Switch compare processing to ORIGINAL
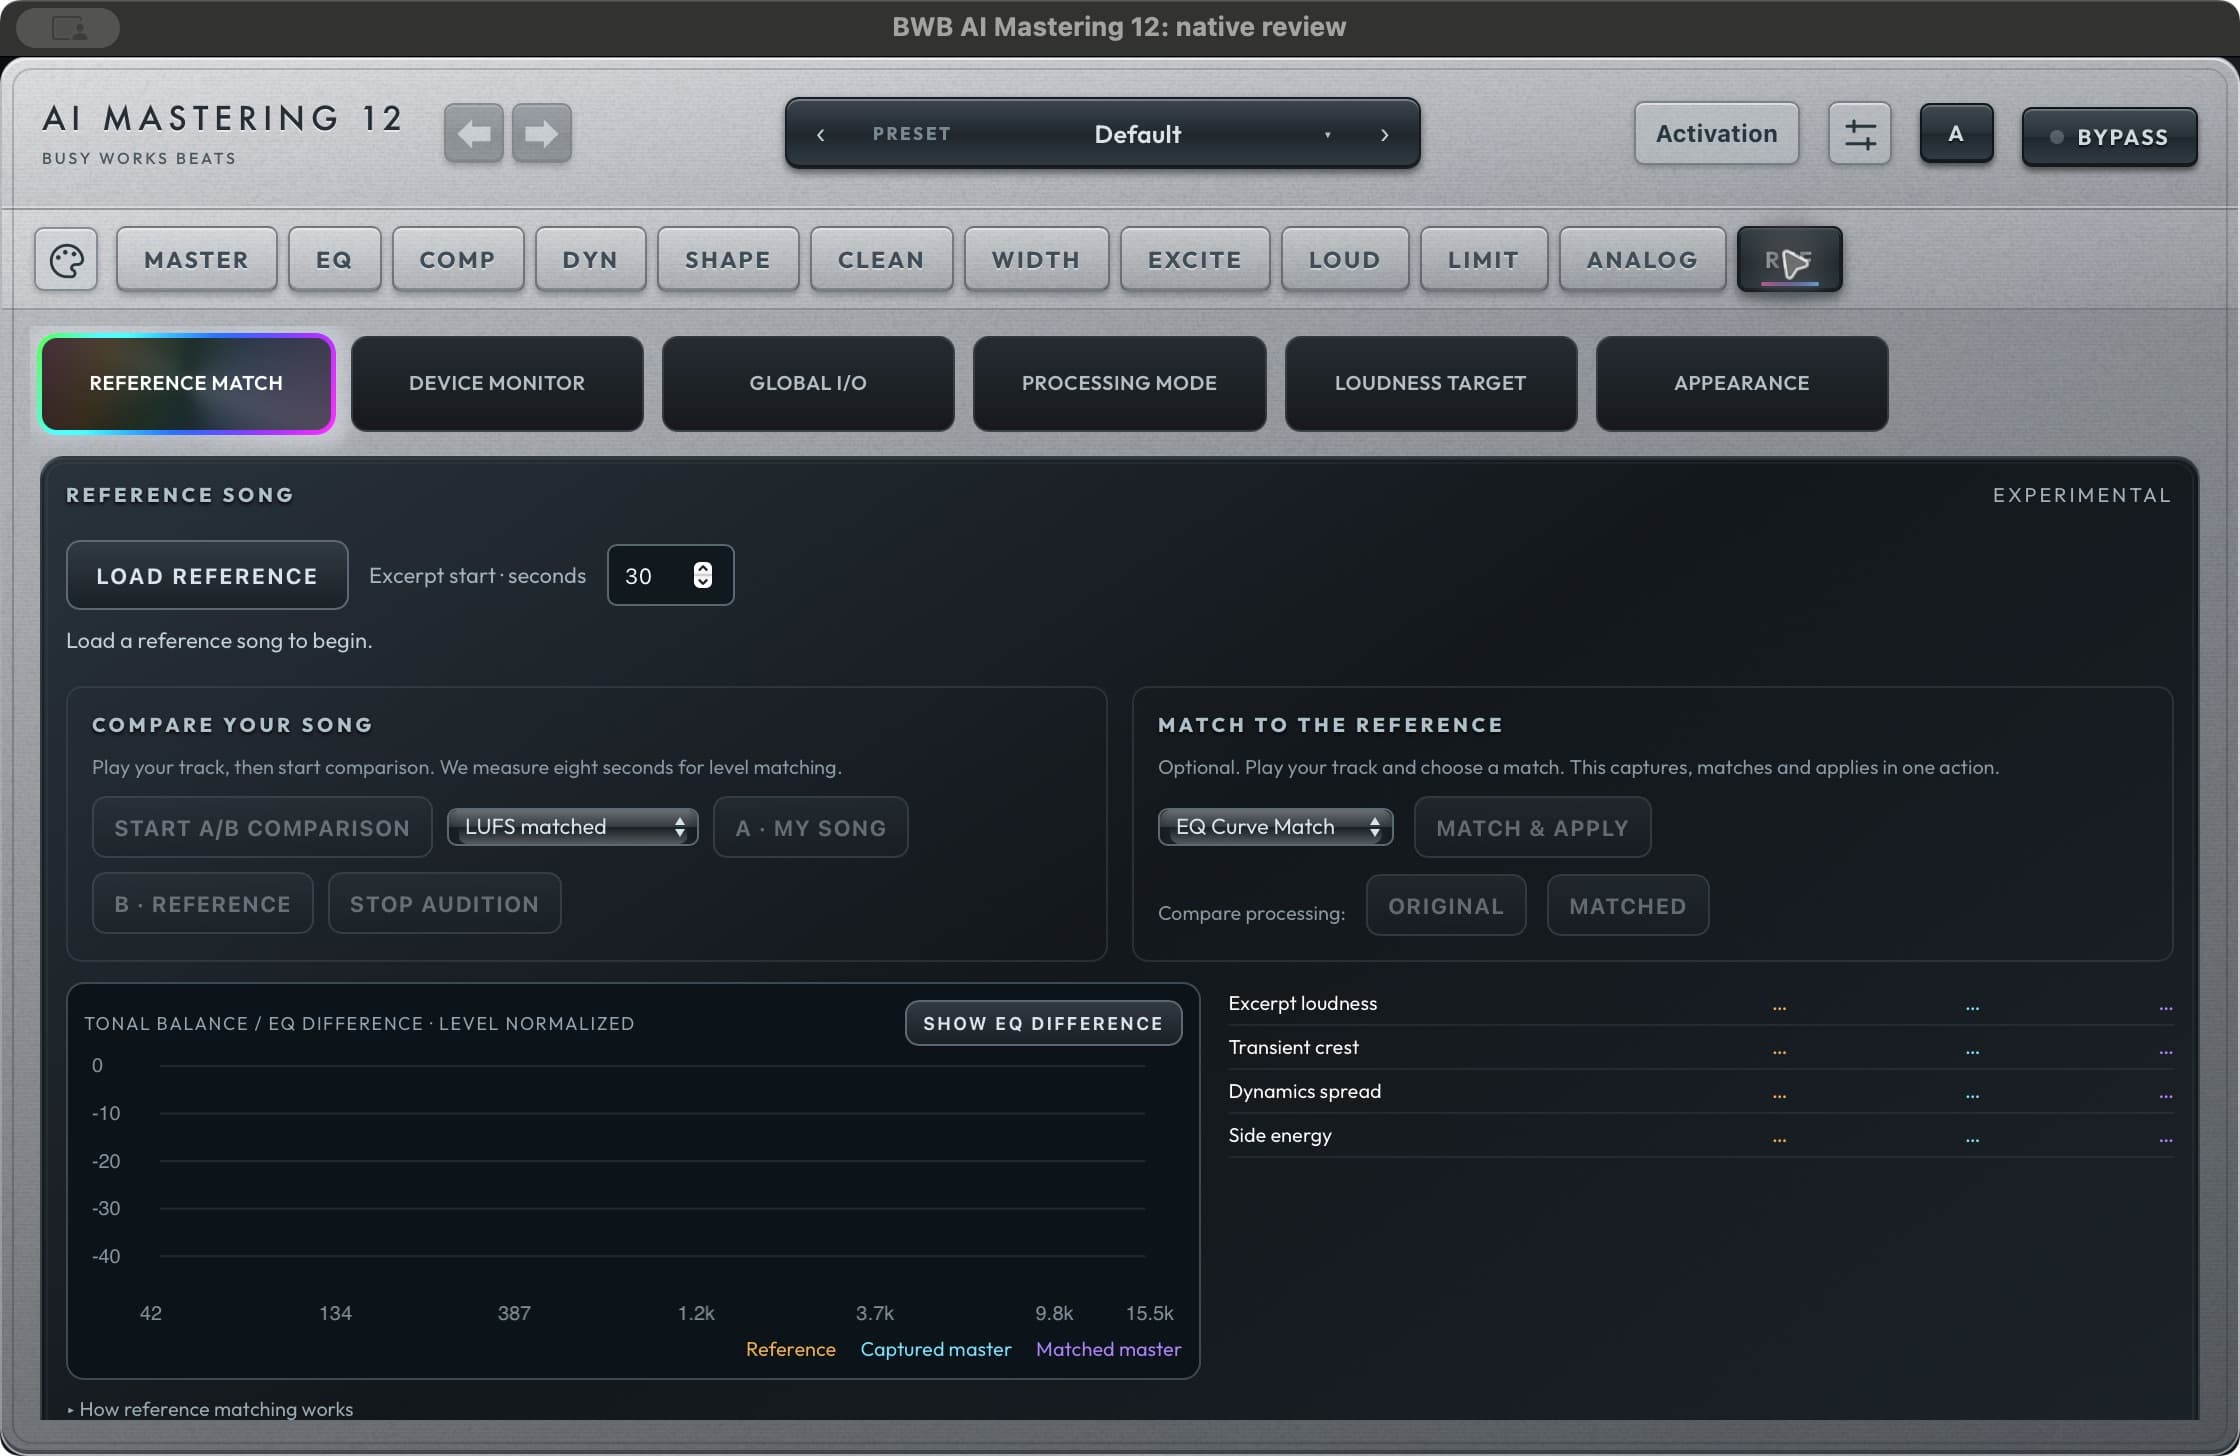 click(1445, 905)
